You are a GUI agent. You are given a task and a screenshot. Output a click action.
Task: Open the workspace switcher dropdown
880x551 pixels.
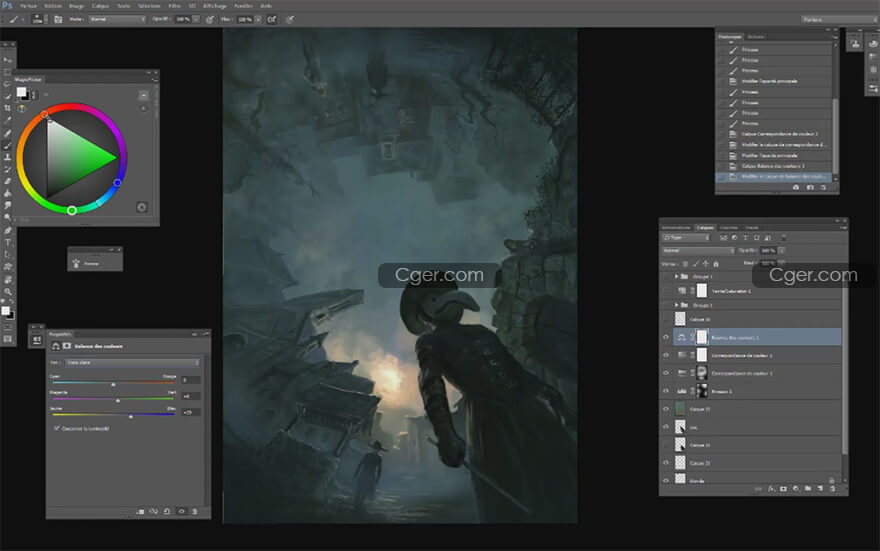[x=839, y=20]
